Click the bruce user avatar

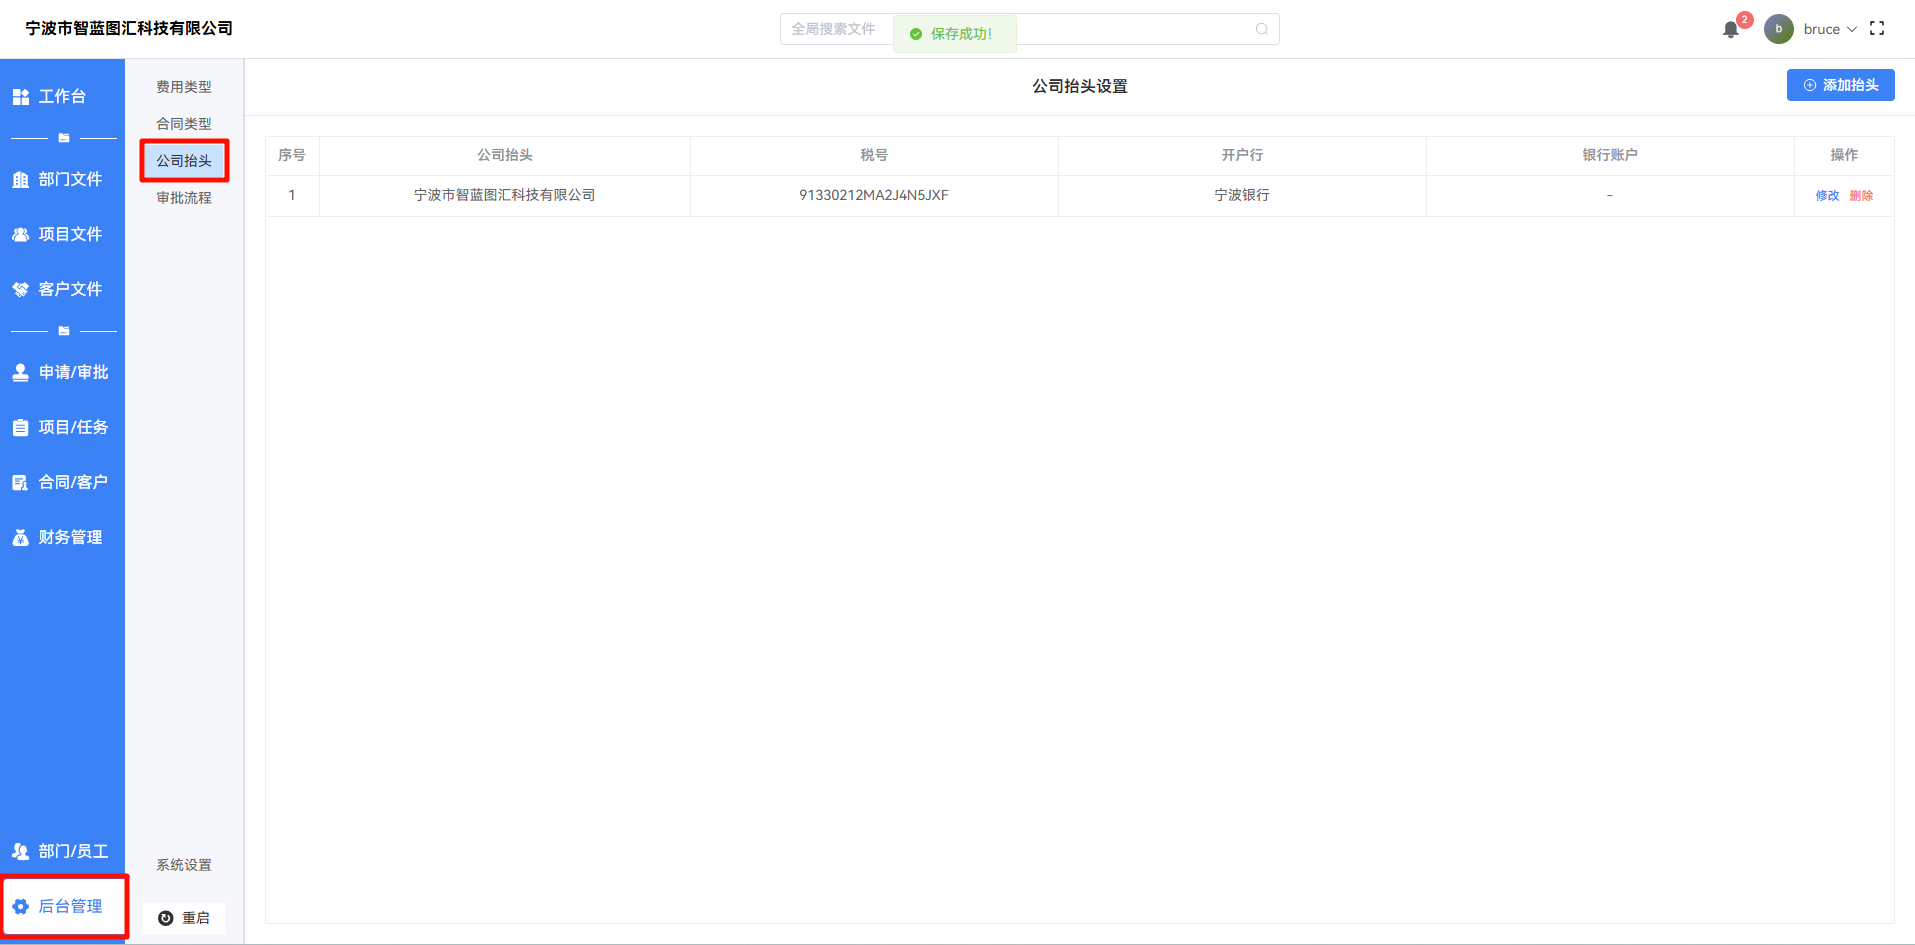pos(1778,29)
